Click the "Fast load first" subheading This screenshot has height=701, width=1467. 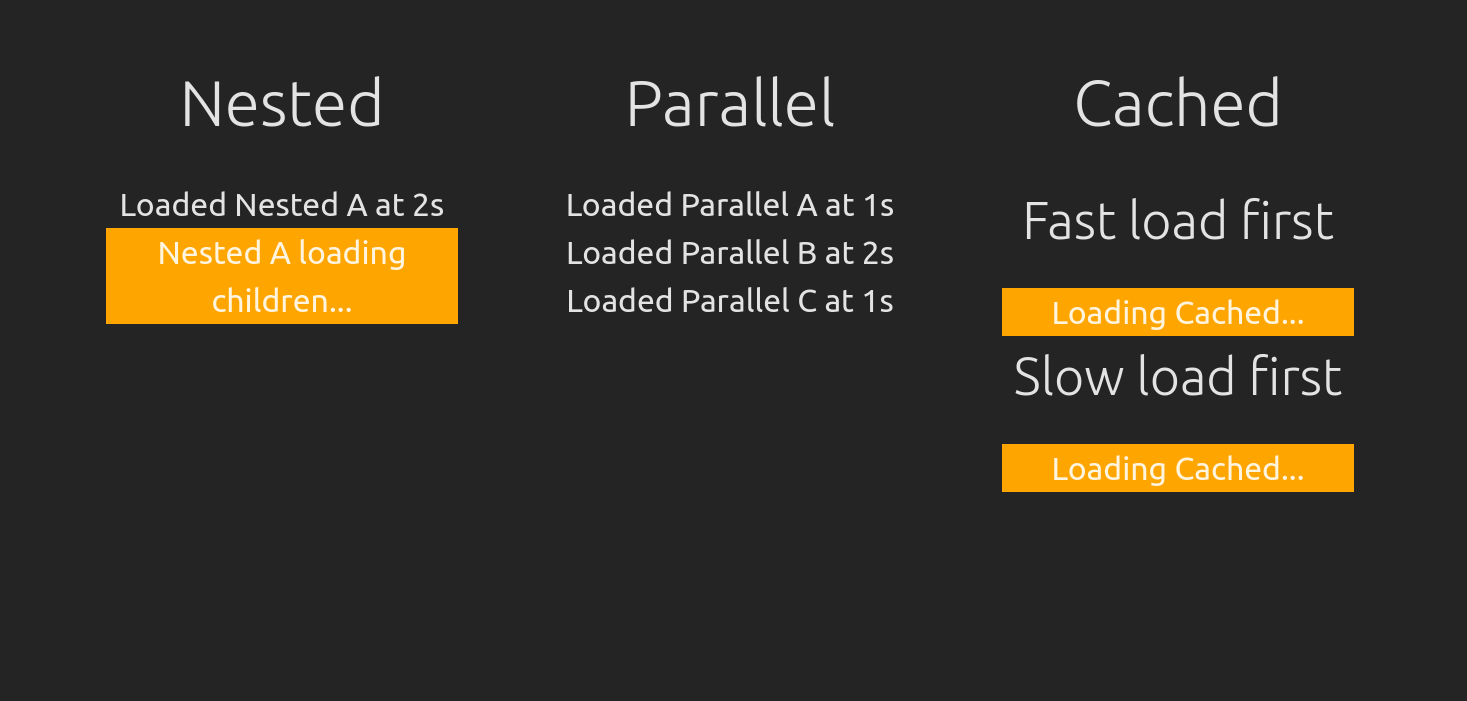[x=1177, y=221]
